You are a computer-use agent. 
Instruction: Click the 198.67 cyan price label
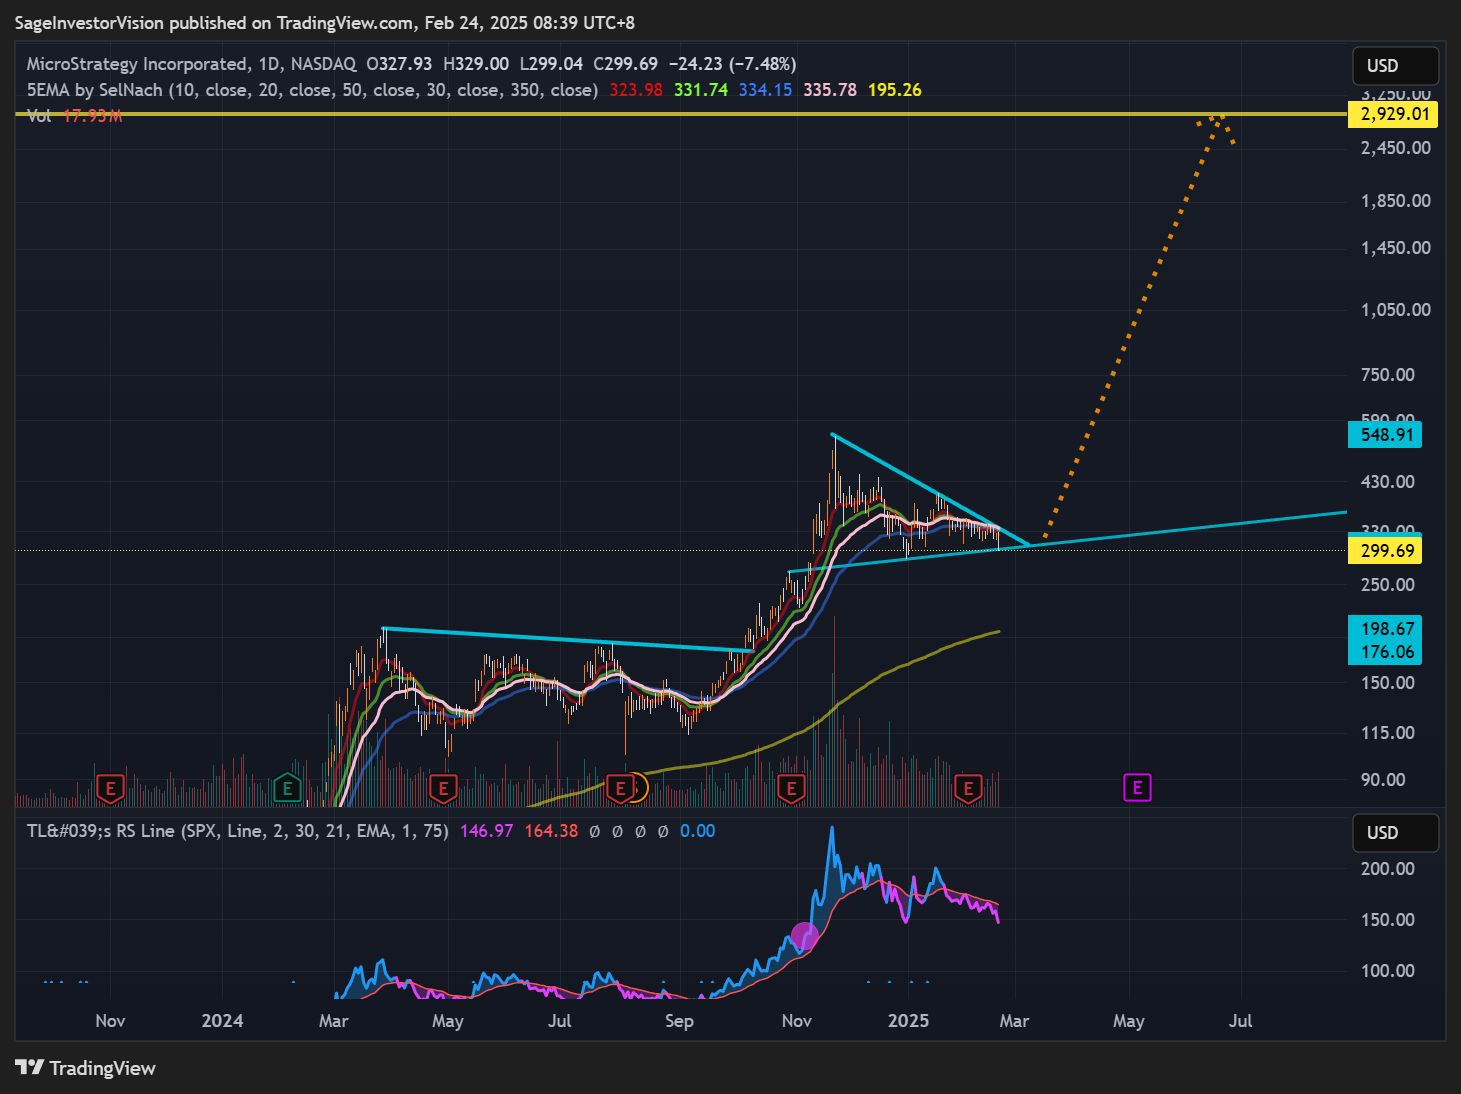coord(1384,628)
